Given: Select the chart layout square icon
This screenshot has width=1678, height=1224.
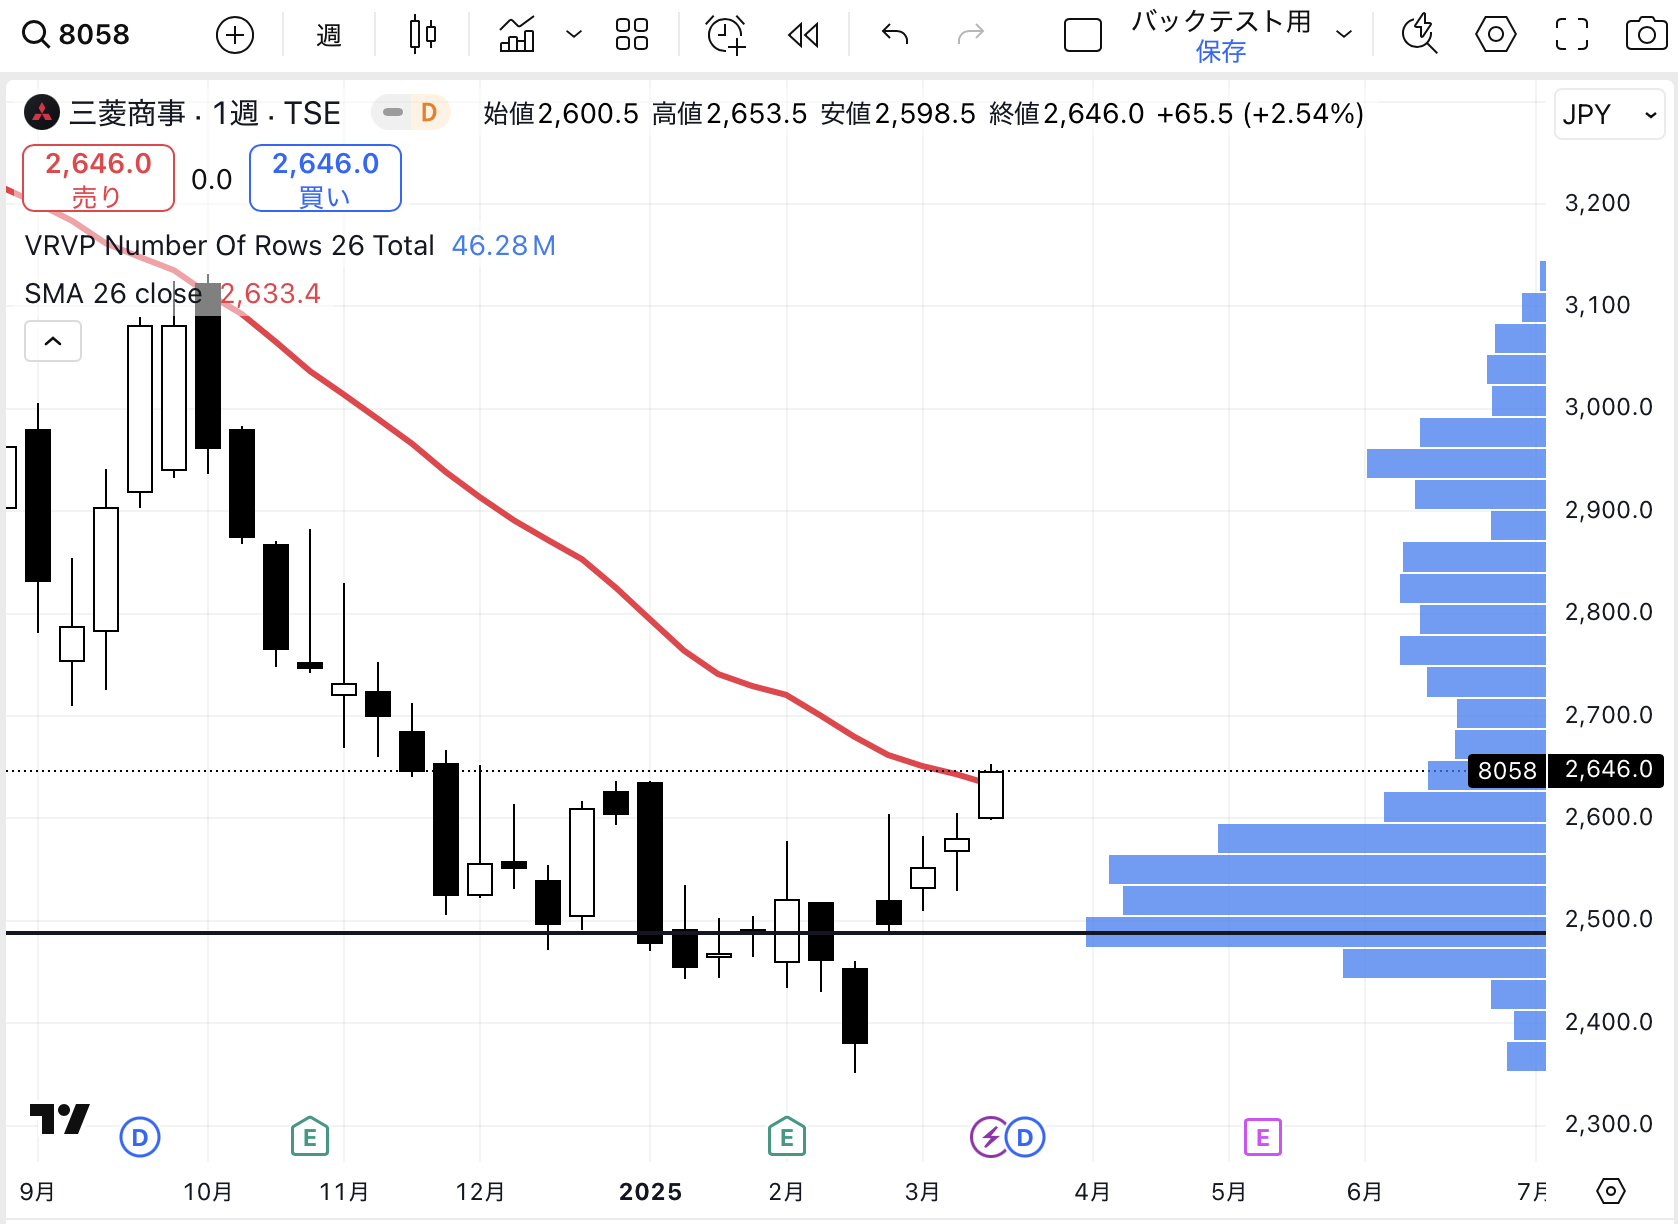Looking at the screenshot, I should (1083, 36).
